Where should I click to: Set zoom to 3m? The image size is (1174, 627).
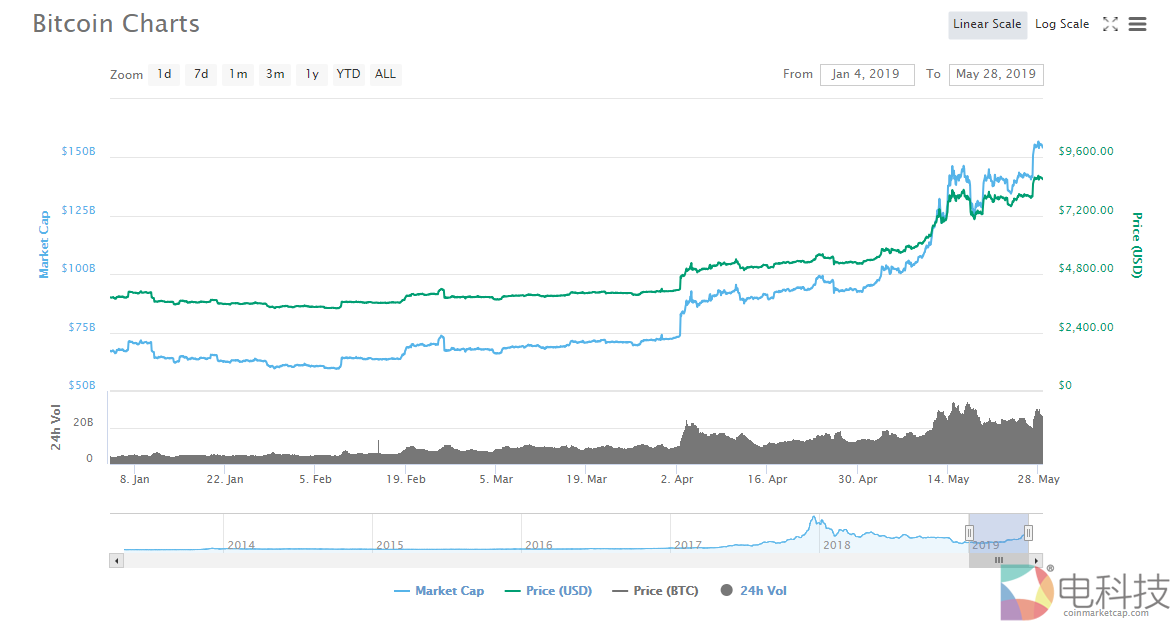tap(274, 74)
